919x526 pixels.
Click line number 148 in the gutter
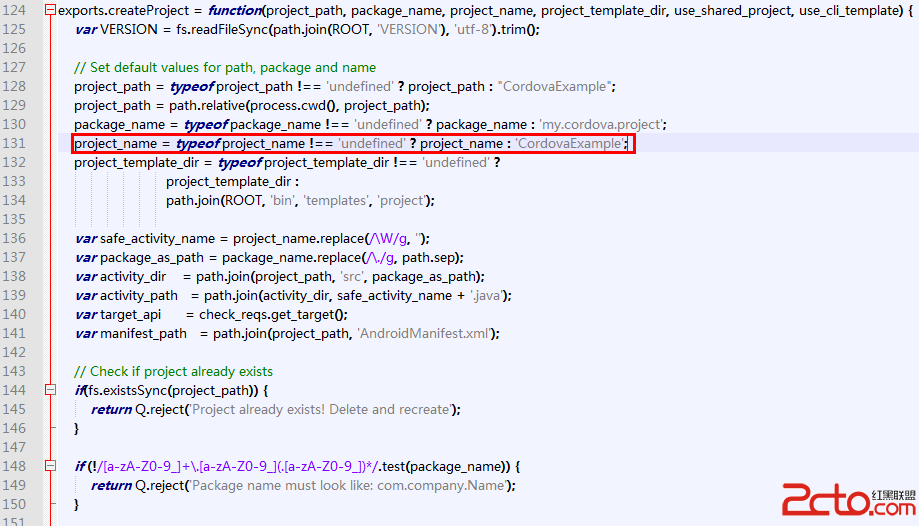[14, 466]
